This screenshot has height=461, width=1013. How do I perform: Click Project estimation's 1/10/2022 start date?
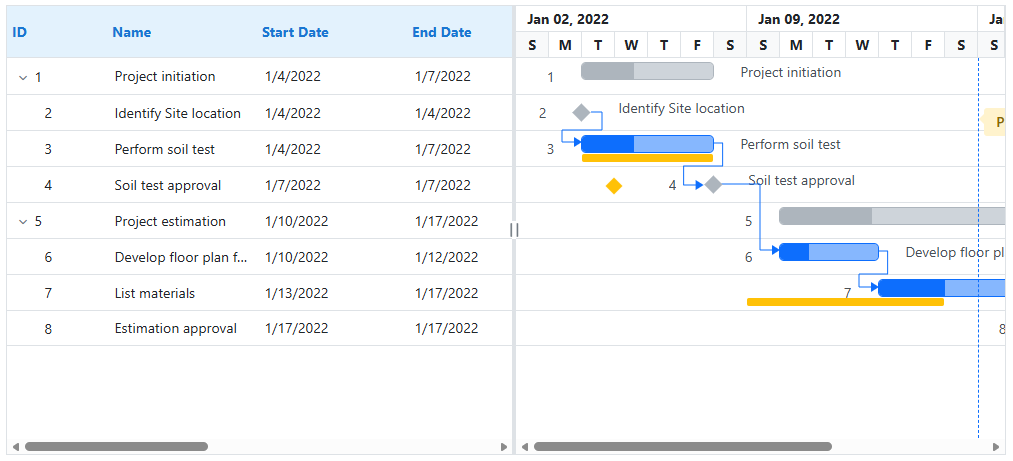pos(297,222)
